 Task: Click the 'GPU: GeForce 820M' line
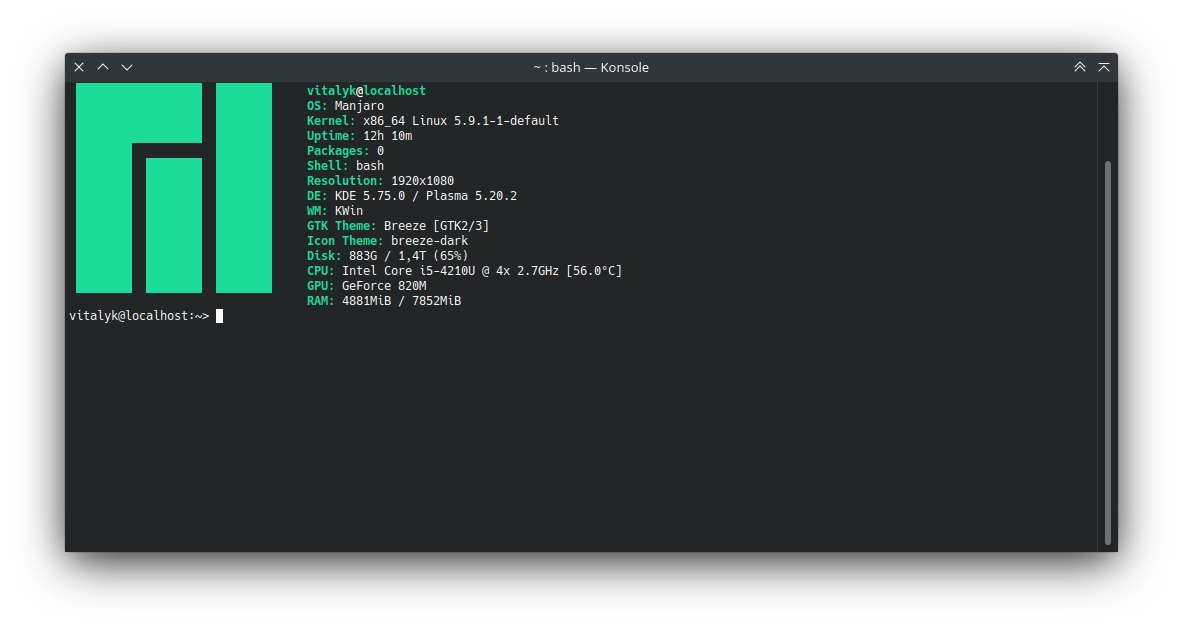[366, 286]
